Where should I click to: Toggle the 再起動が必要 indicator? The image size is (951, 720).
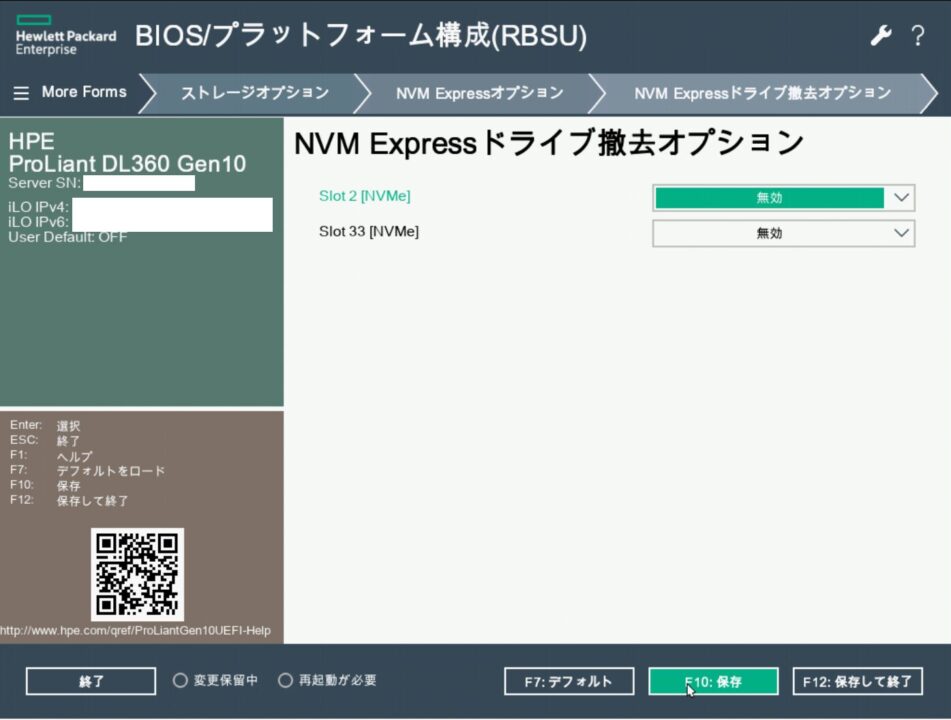(x=285, y=680)
